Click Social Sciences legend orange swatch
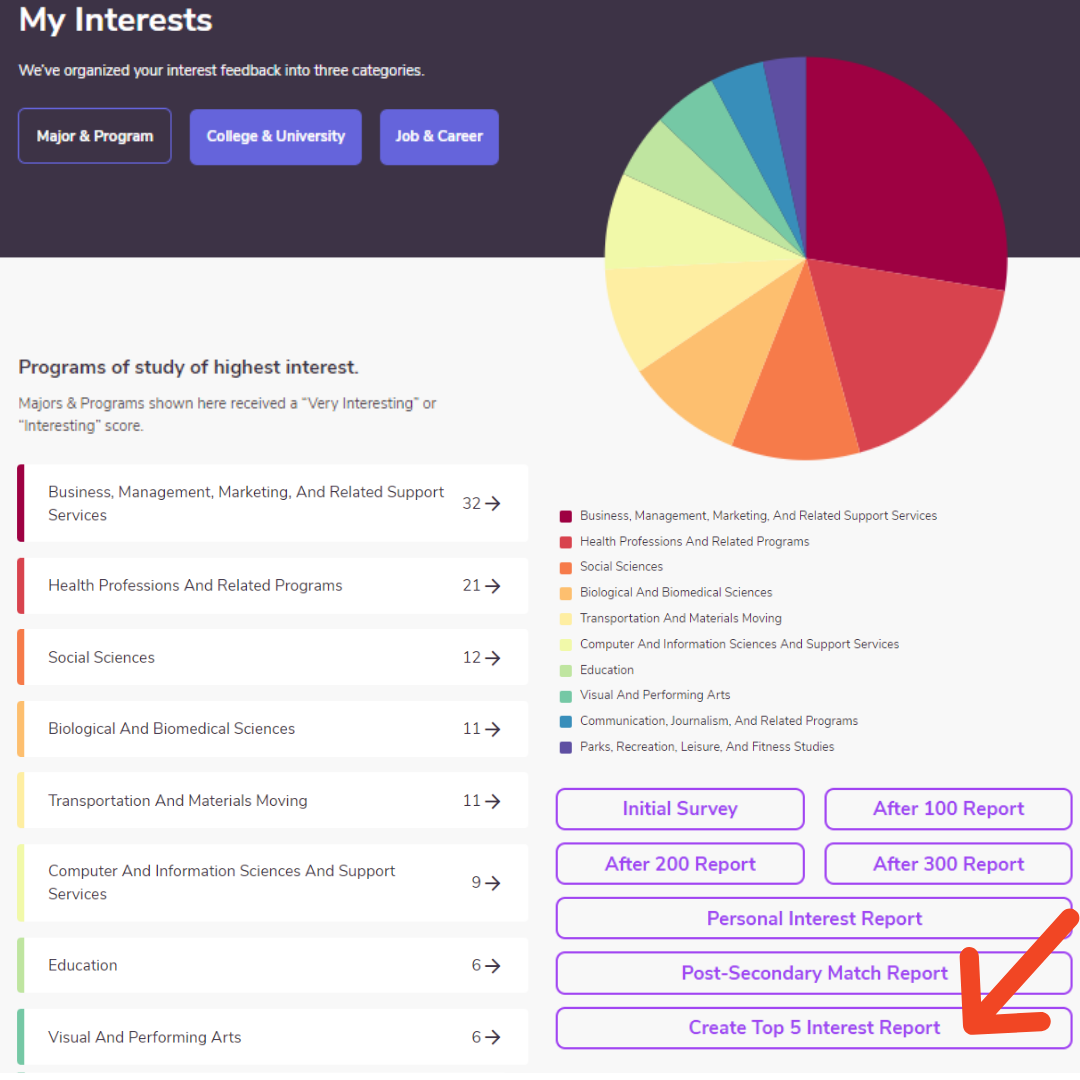Image resolution: width=1080 pixels, height=1080 pixels. tap(565, 568)
